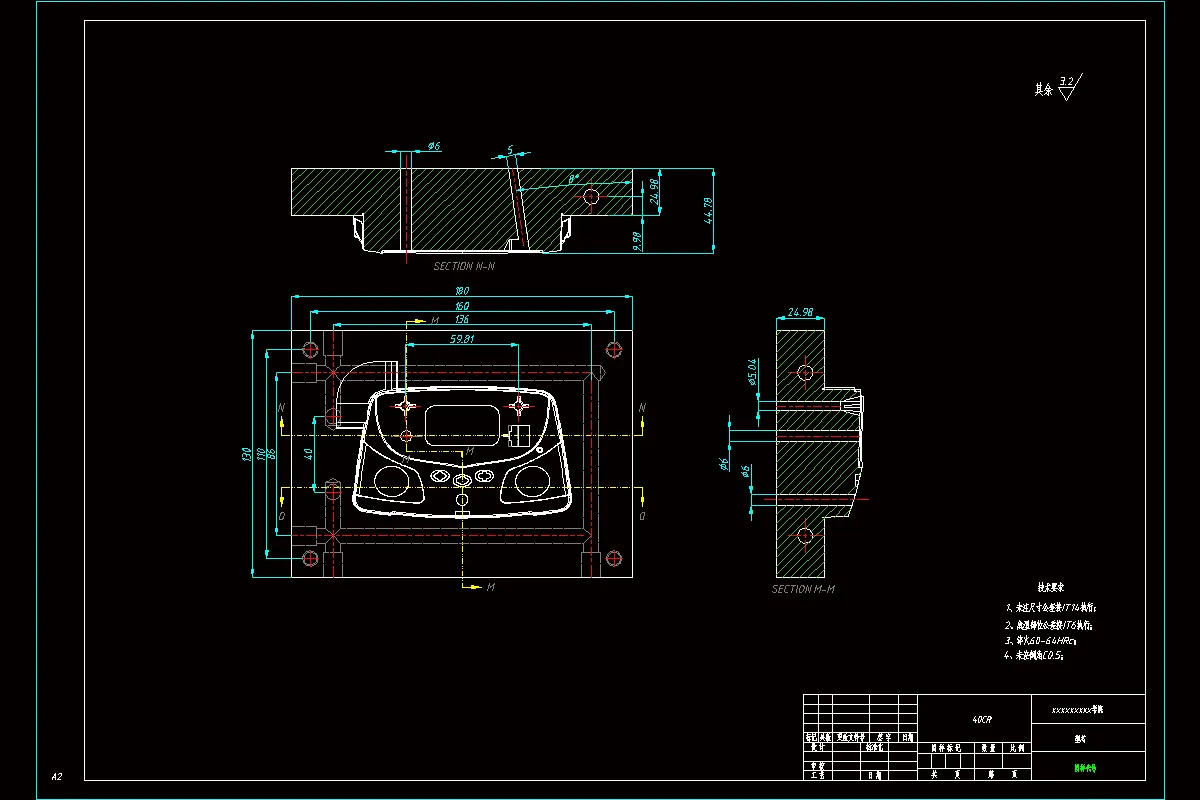
Task: Select note 2 mentioning IT6
Action: point(1048,624)
